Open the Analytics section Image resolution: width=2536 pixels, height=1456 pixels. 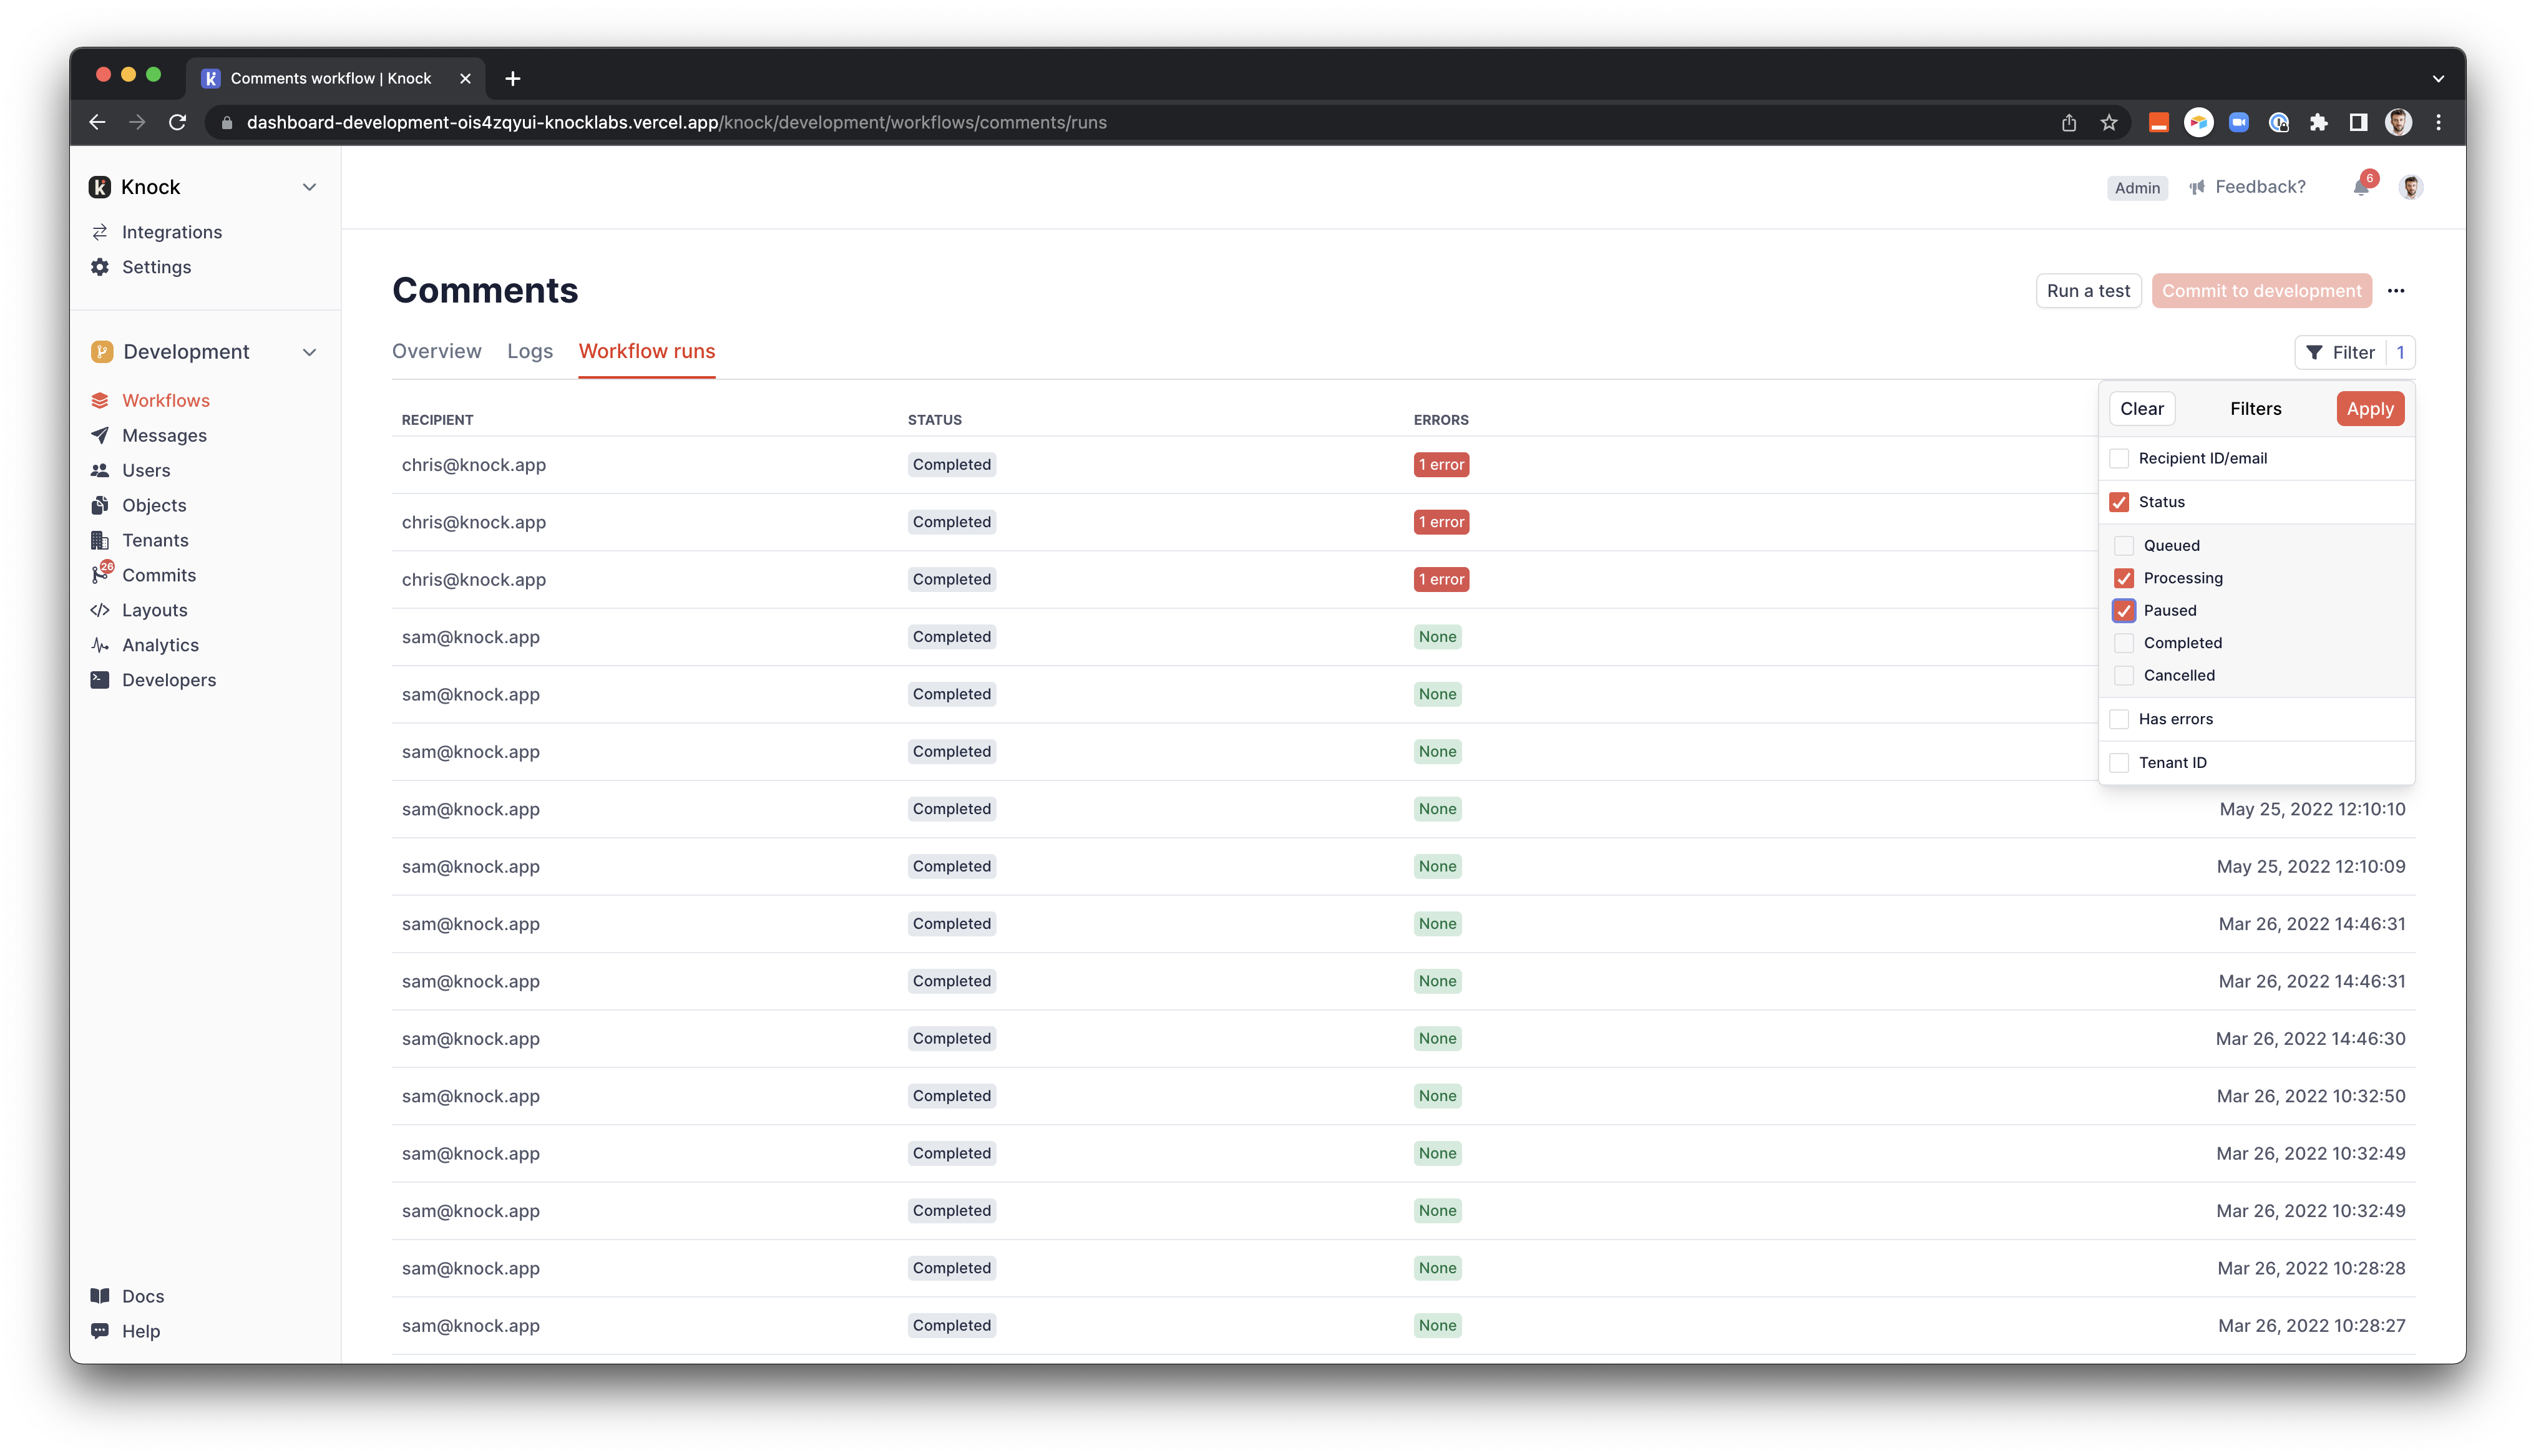(x=160, y=645)
